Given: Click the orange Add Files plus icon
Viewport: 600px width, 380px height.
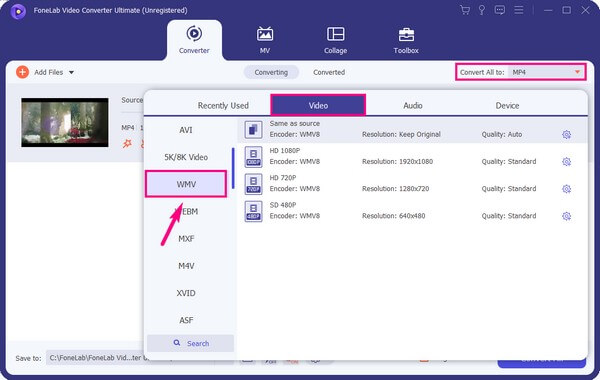Looking at the screenshot, I should coord(22,72).
